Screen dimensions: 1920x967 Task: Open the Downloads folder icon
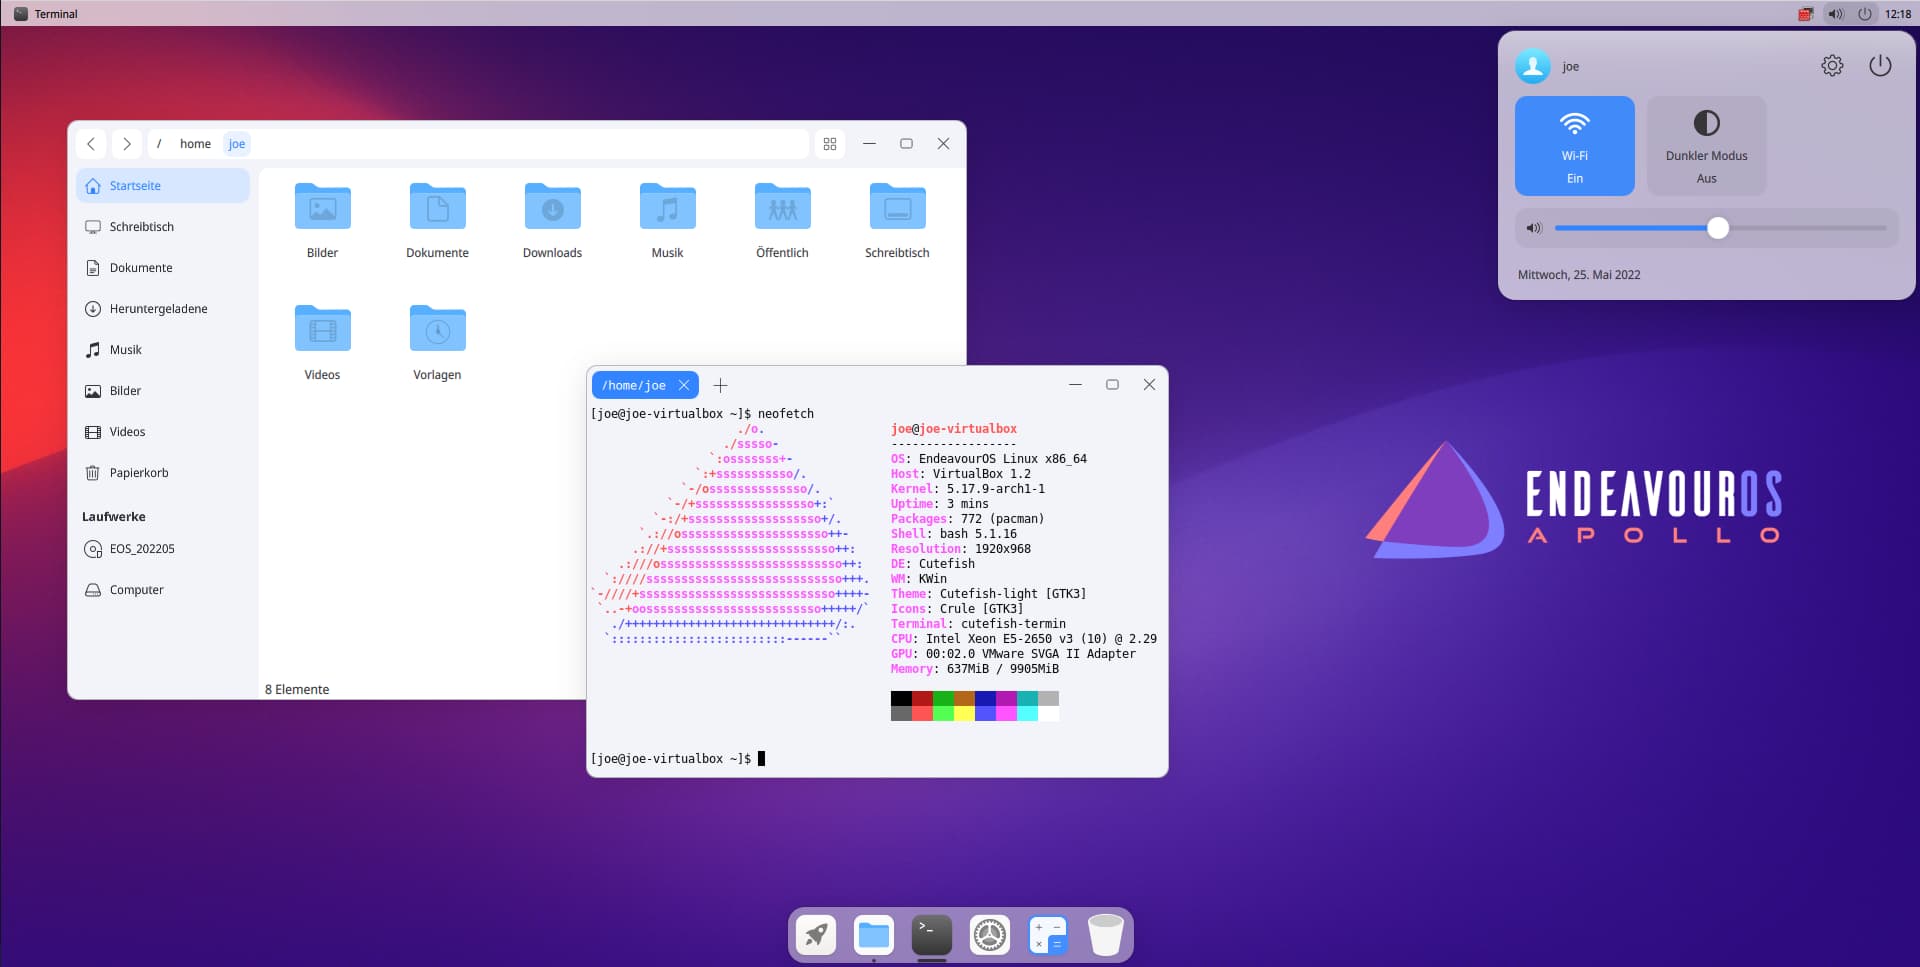point(552,207)
